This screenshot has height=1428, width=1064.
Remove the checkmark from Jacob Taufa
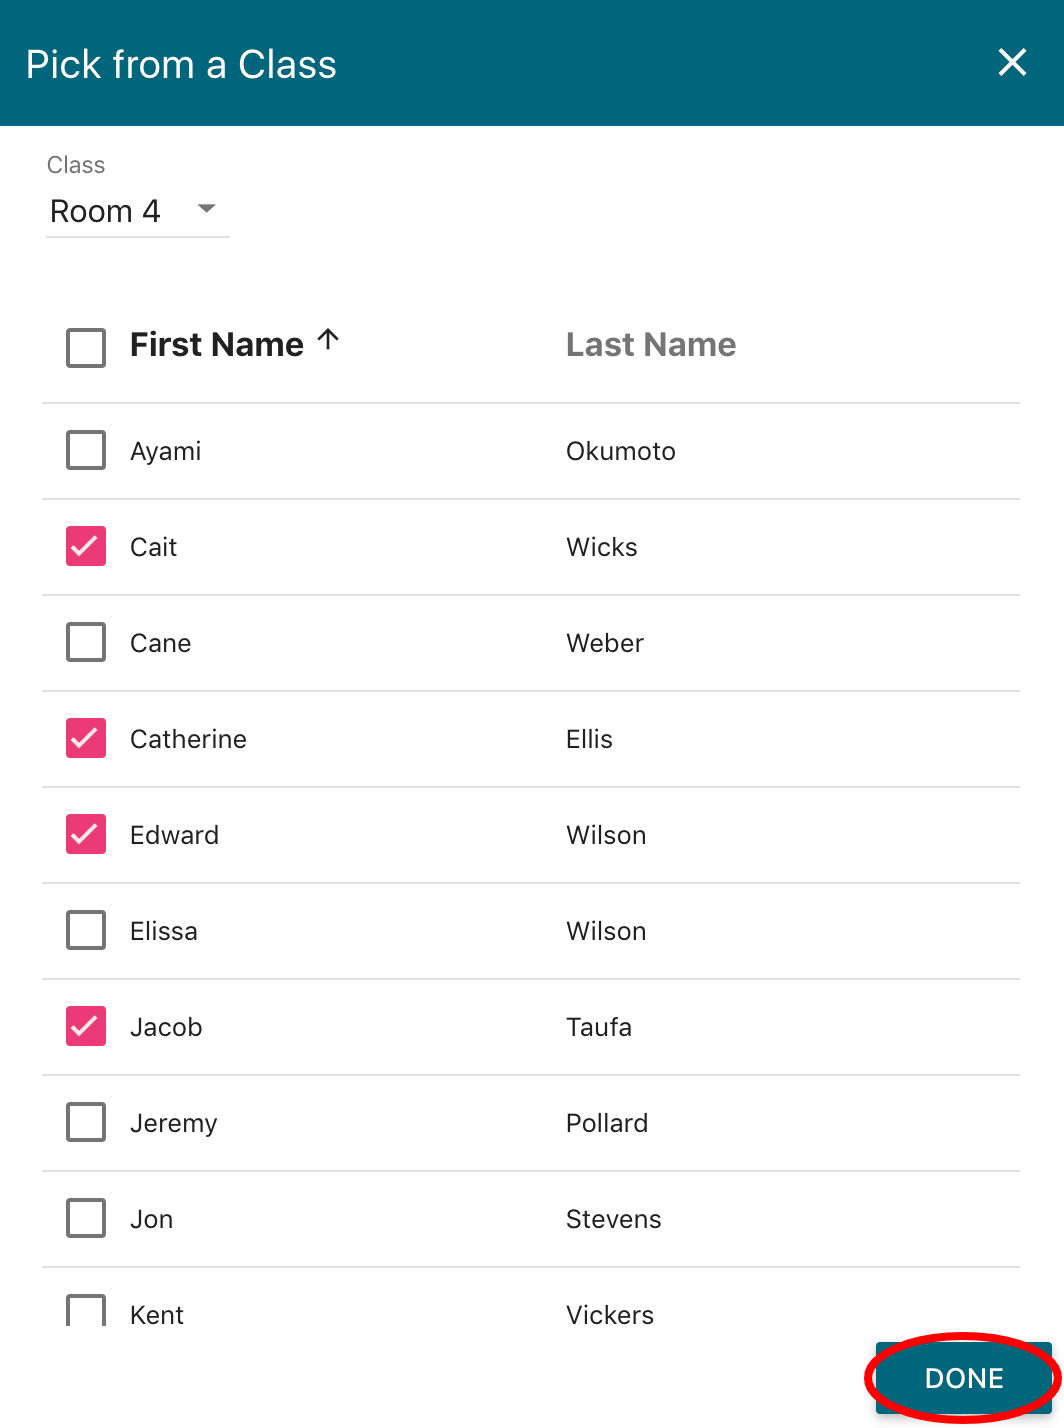[85, 1026]
